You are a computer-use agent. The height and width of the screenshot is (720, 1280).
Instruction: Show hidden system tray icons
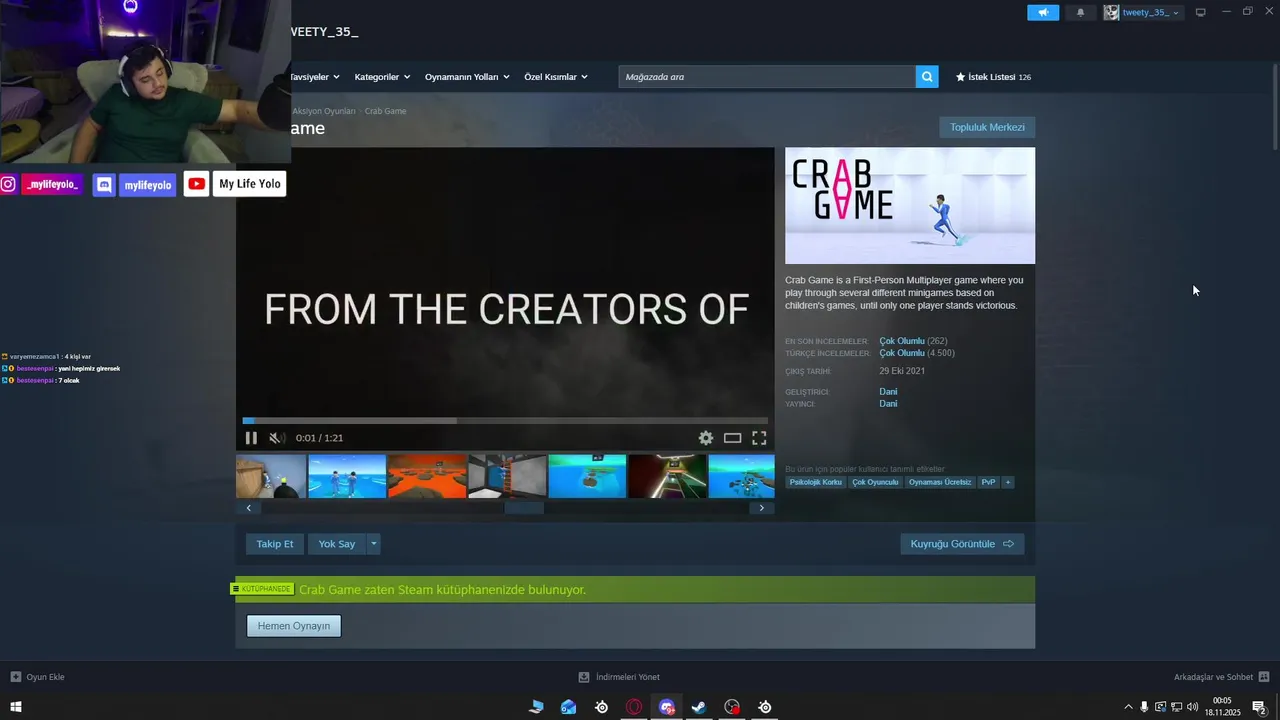1129,707
